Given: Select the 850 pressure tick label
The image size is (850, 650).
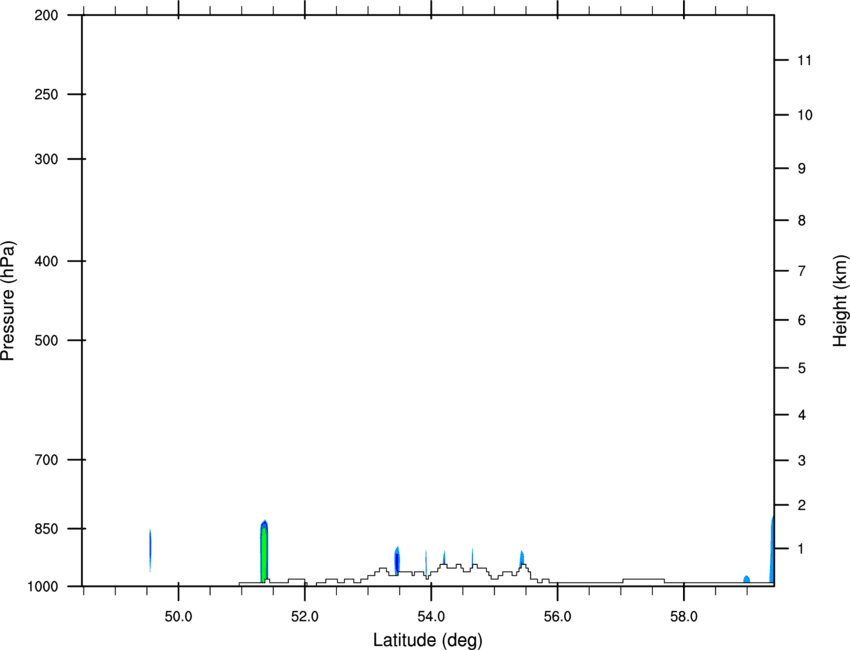Looking at the screenshot, I should tap(46, 529).
